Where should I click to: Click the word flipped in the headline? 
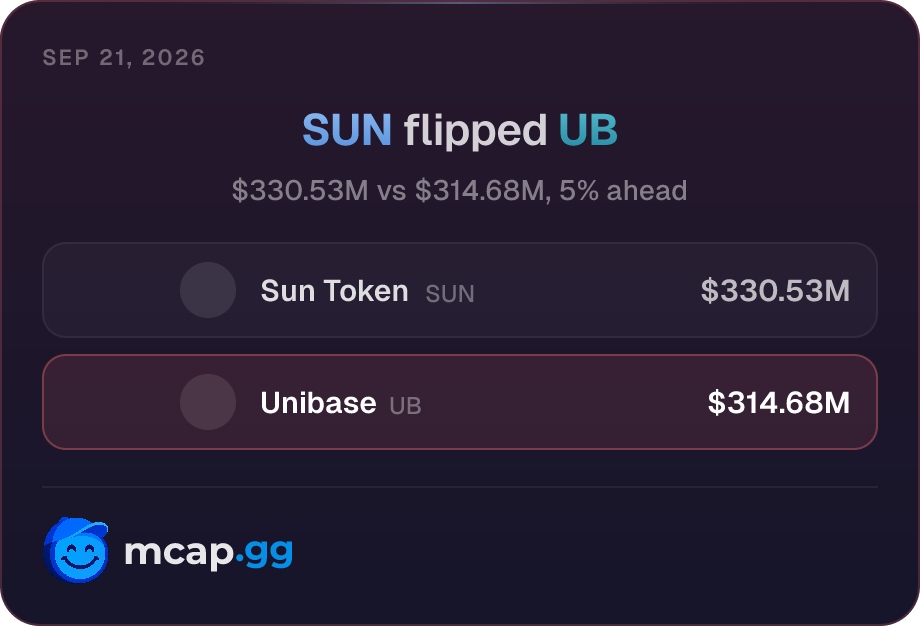[475, 131]
